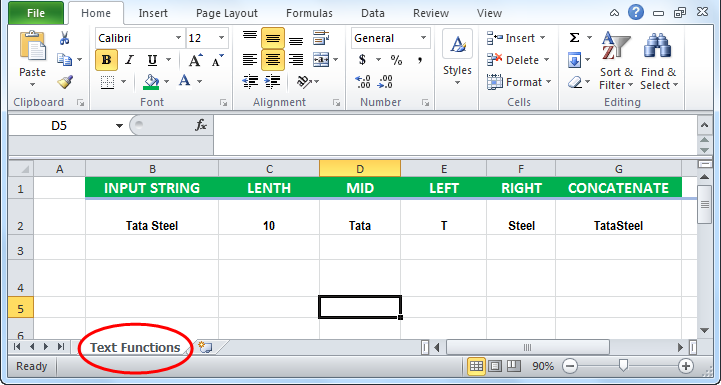This screenshot has width=721, height=385.
Task: Open the Underline style dropdown arrow
Action: pos(168,60)
